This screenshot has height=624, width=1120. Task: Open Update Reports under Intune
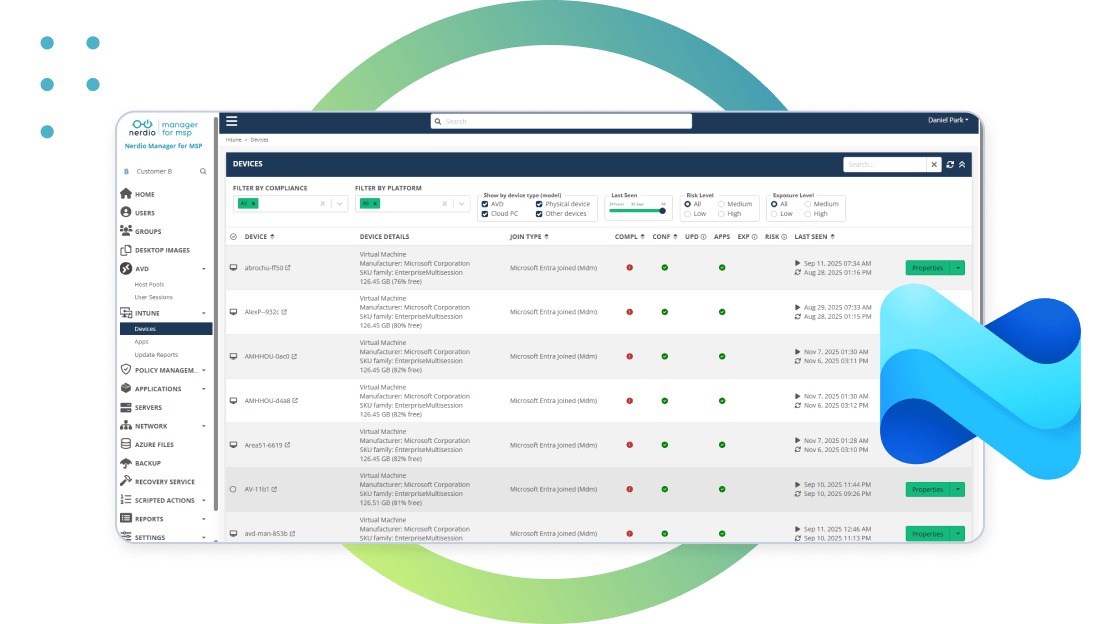(156, 355)
